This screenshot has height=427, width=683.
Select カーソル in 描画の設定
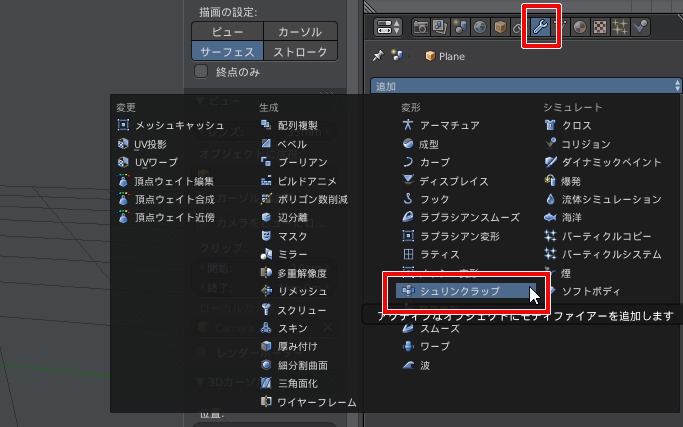[300, 32]
